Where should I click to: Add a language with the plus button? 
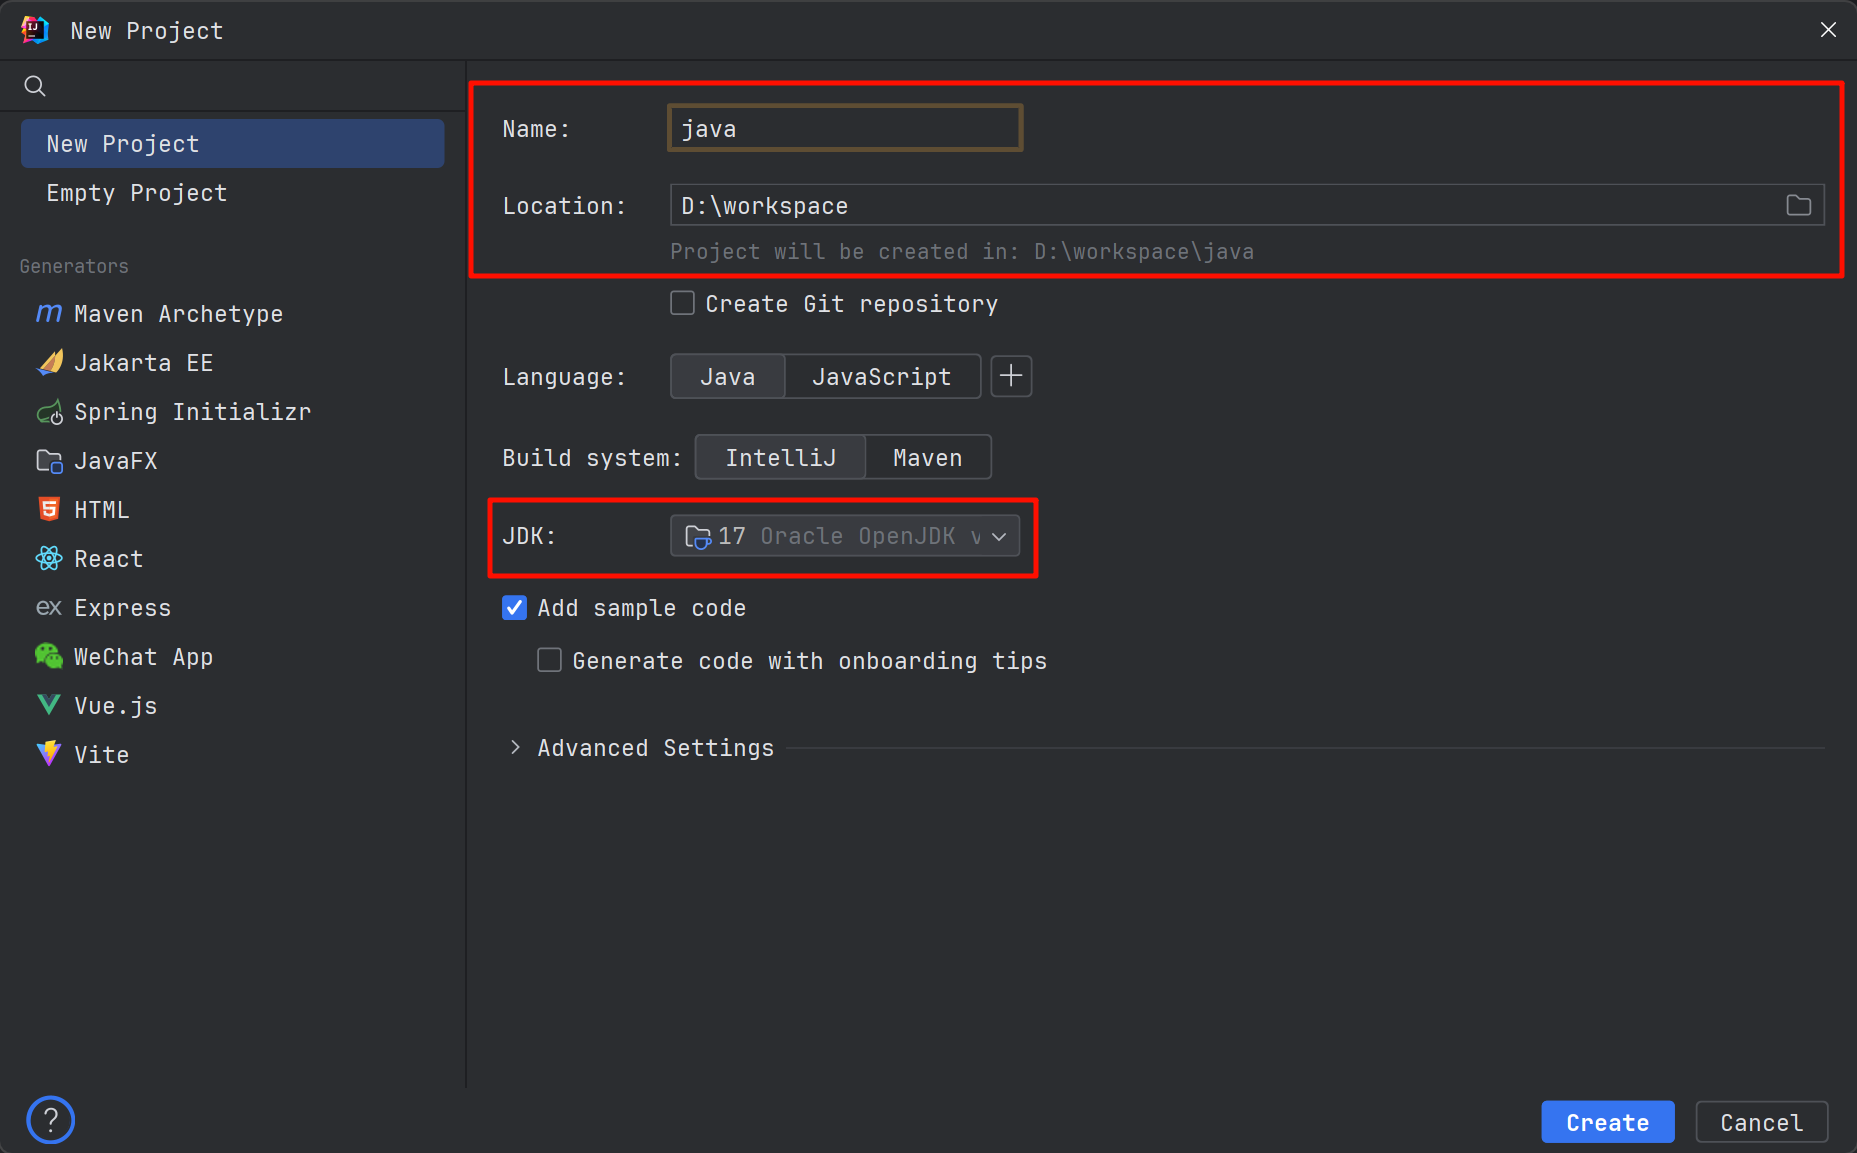(x=1011, y=376)
